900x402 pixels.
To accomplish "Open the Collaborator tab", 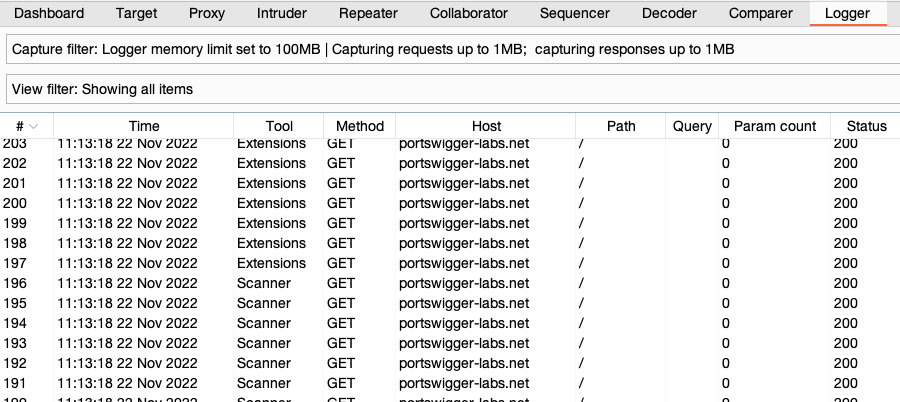I will pos(469,14).
